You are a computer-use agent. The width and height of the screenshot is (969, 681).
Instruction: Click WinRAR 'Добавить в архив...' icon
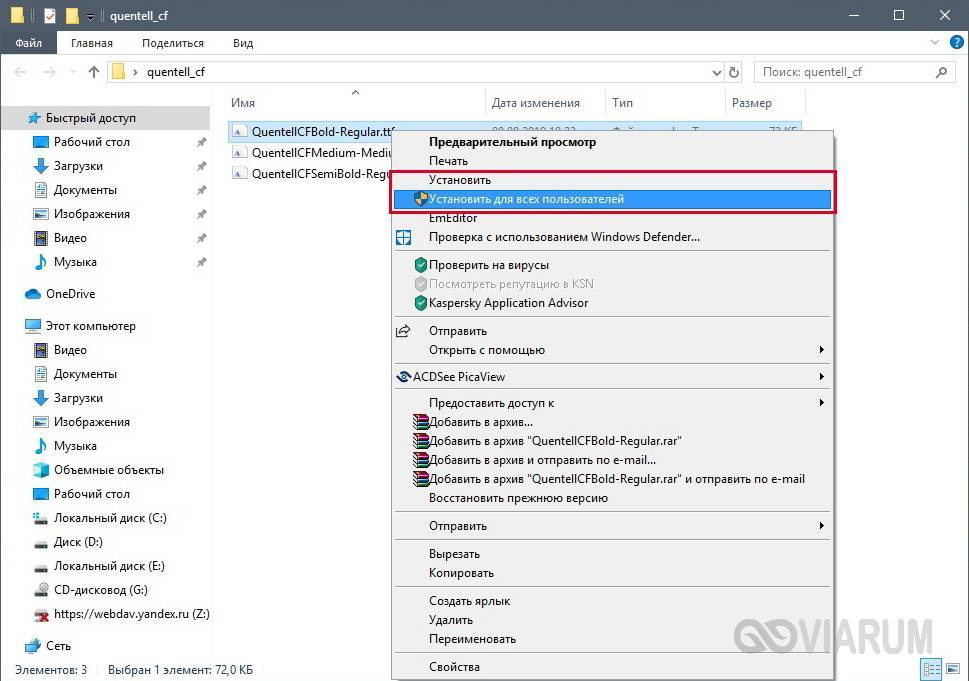pyautogui.click(x=421, y=422)
